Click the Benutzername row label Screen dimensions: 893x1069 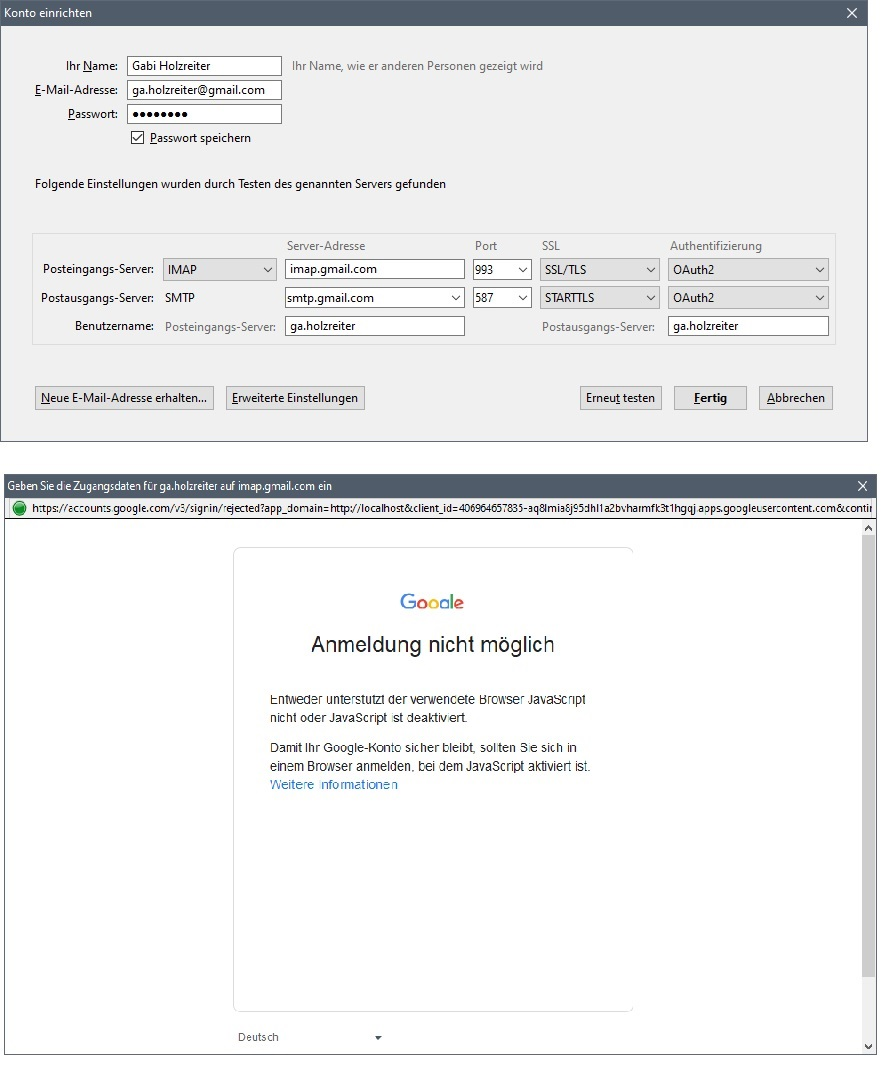click(x=115, y=326)
